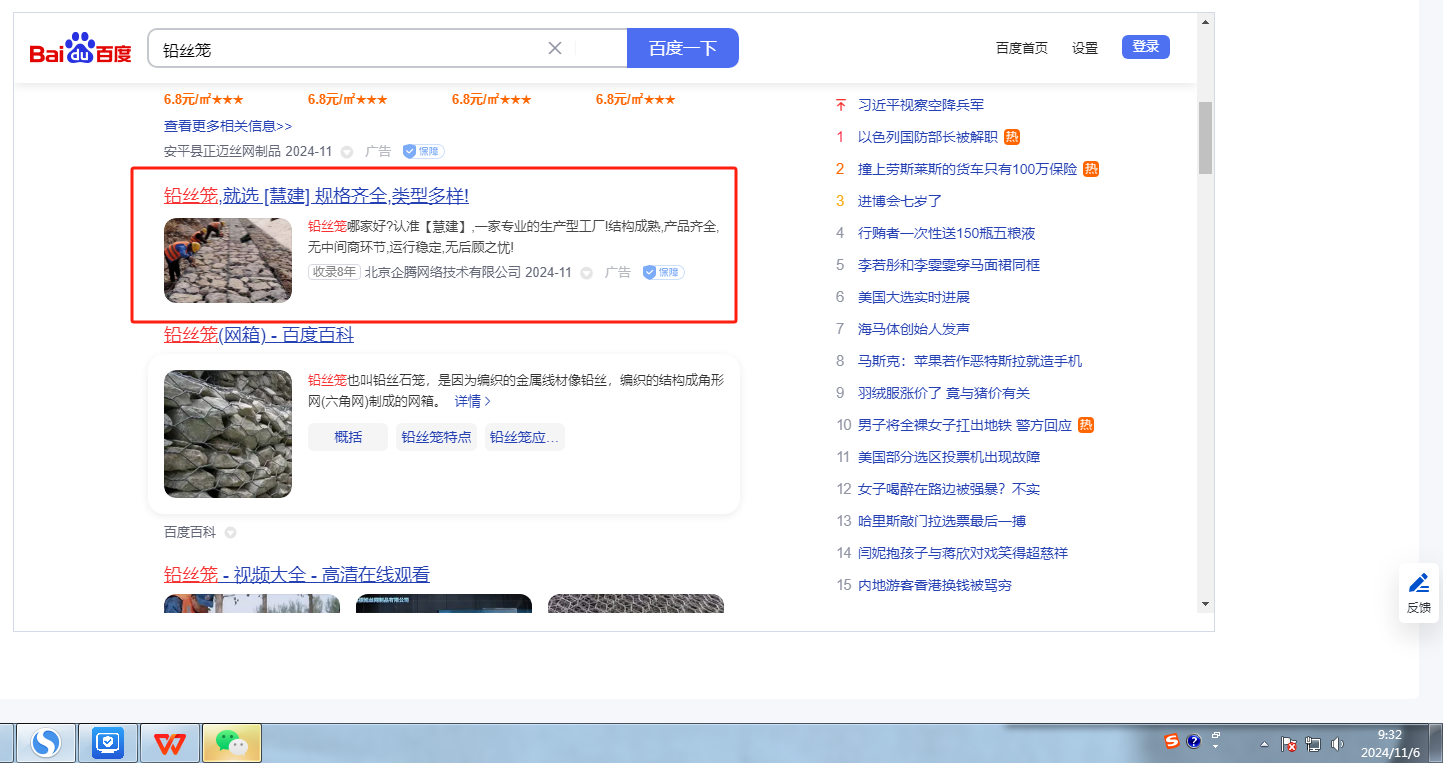Open hot search 李若彤和李雯雯穿马面裙同框
Image resolution: width=1443 pixels, height=763 pixels.
coord(949,265)
